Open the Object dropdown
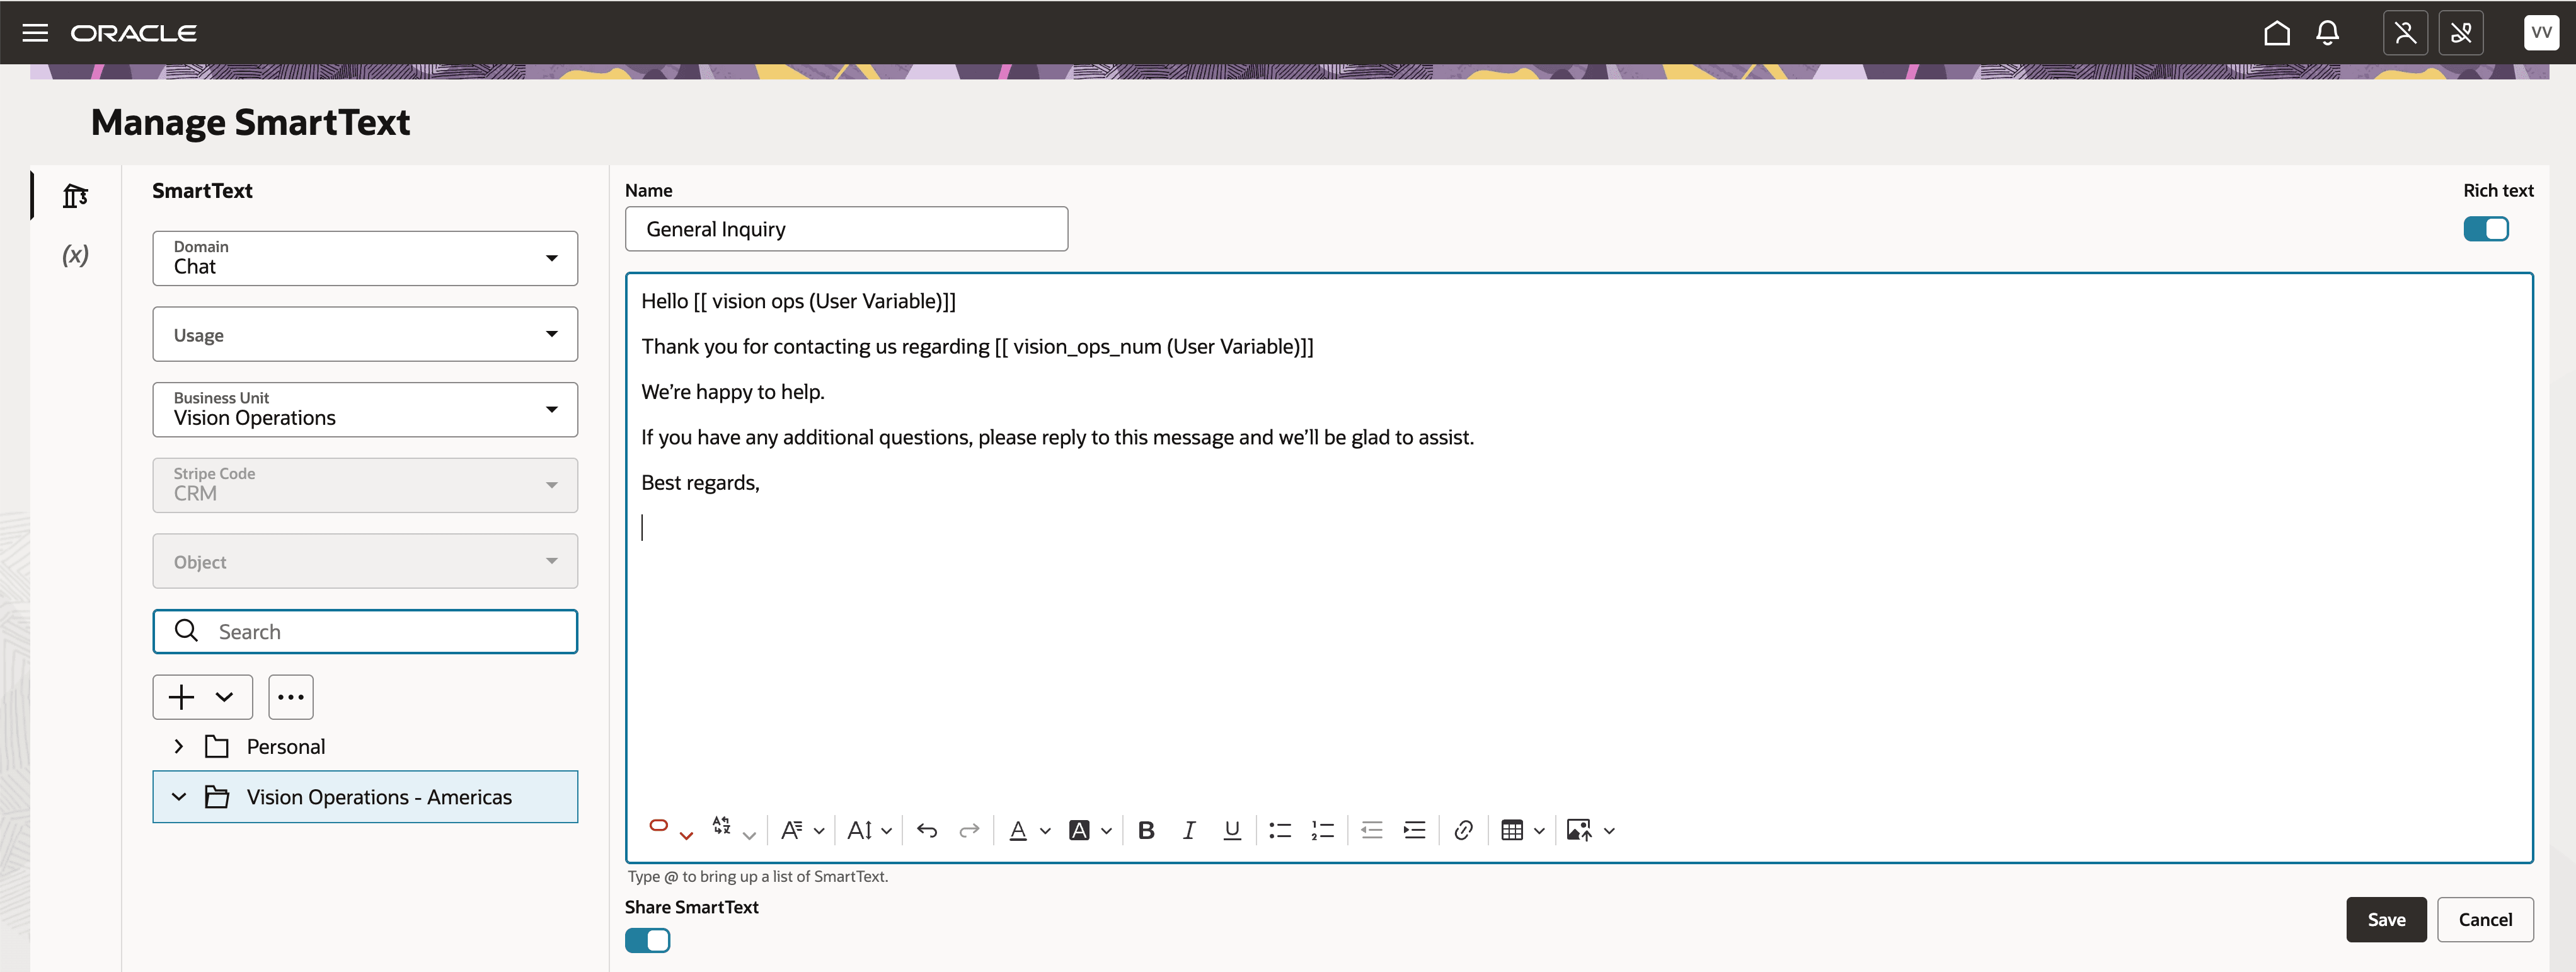The height and width of the screenshot is (972, 2576). click(x=365, y=561)
